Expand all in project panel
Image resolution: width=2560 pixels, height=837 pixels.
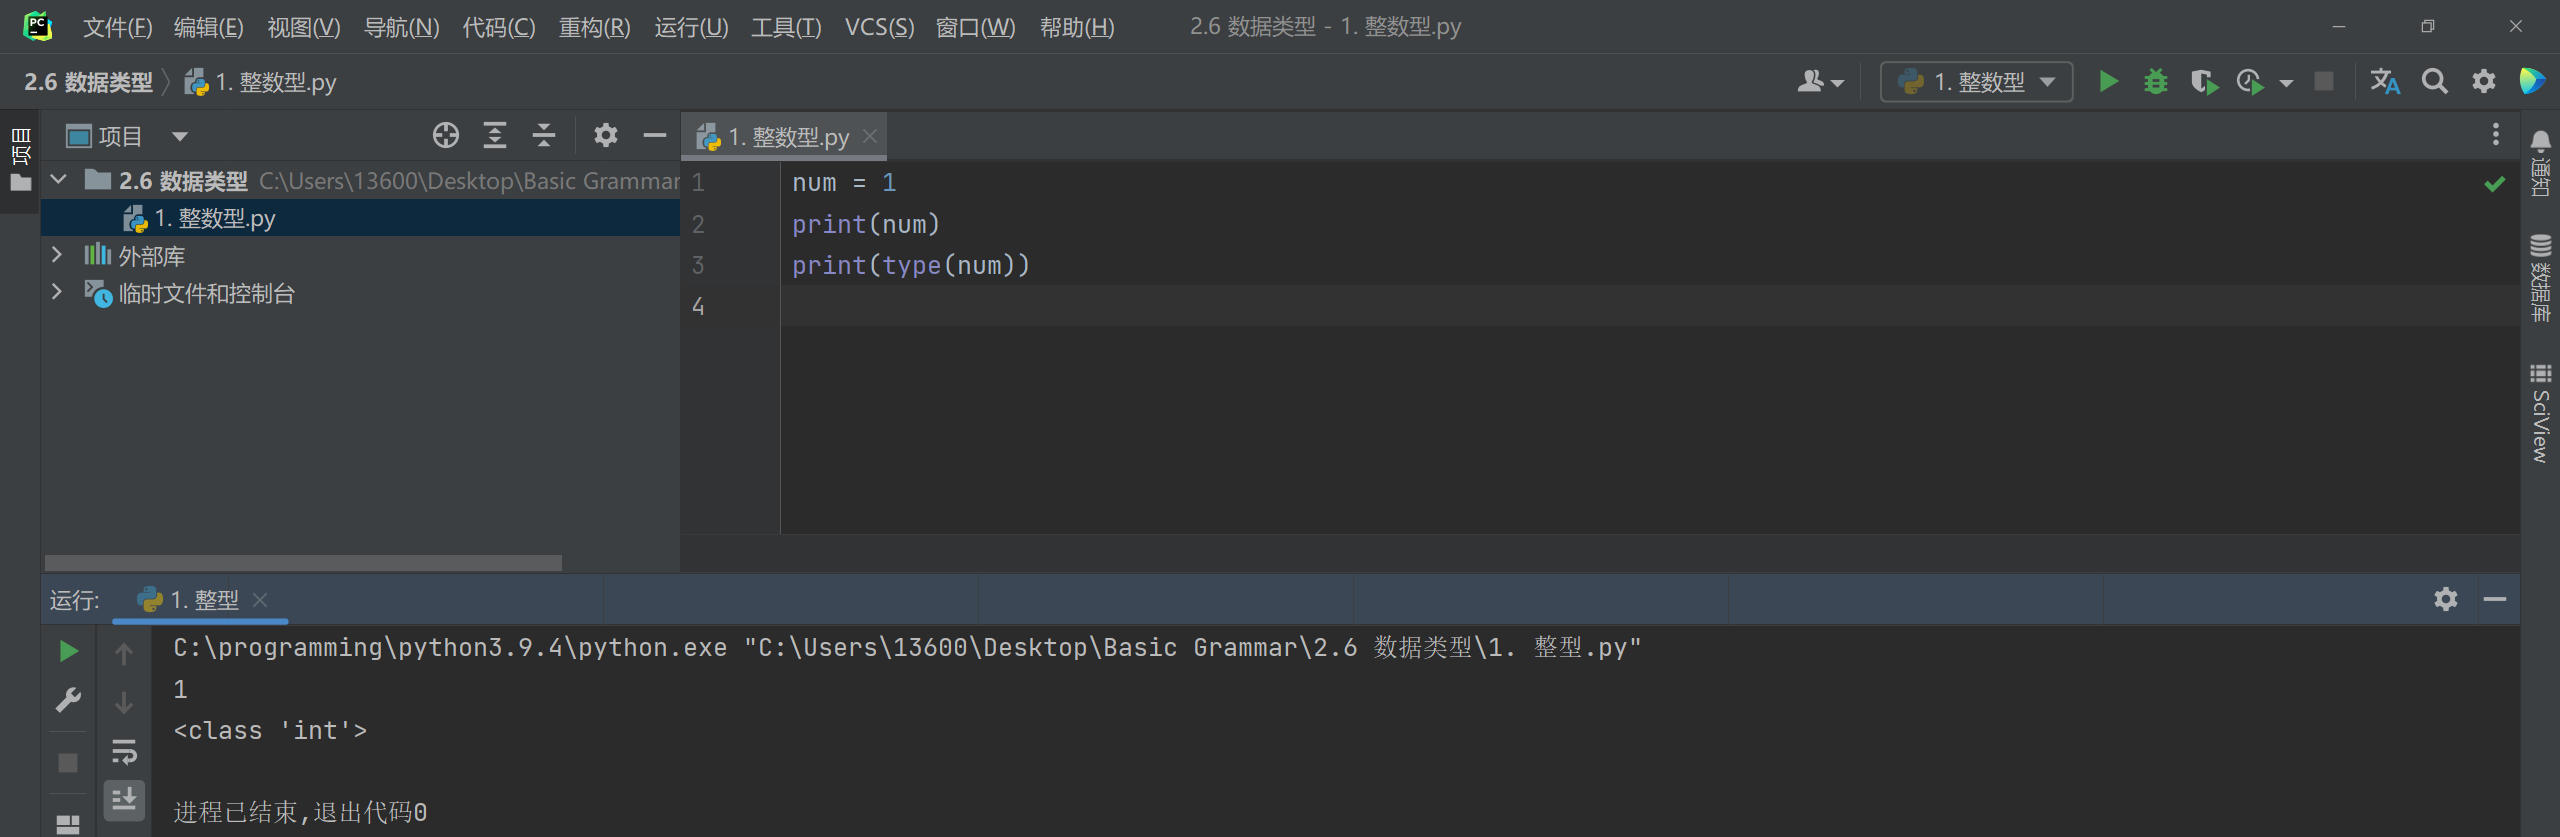495,135
